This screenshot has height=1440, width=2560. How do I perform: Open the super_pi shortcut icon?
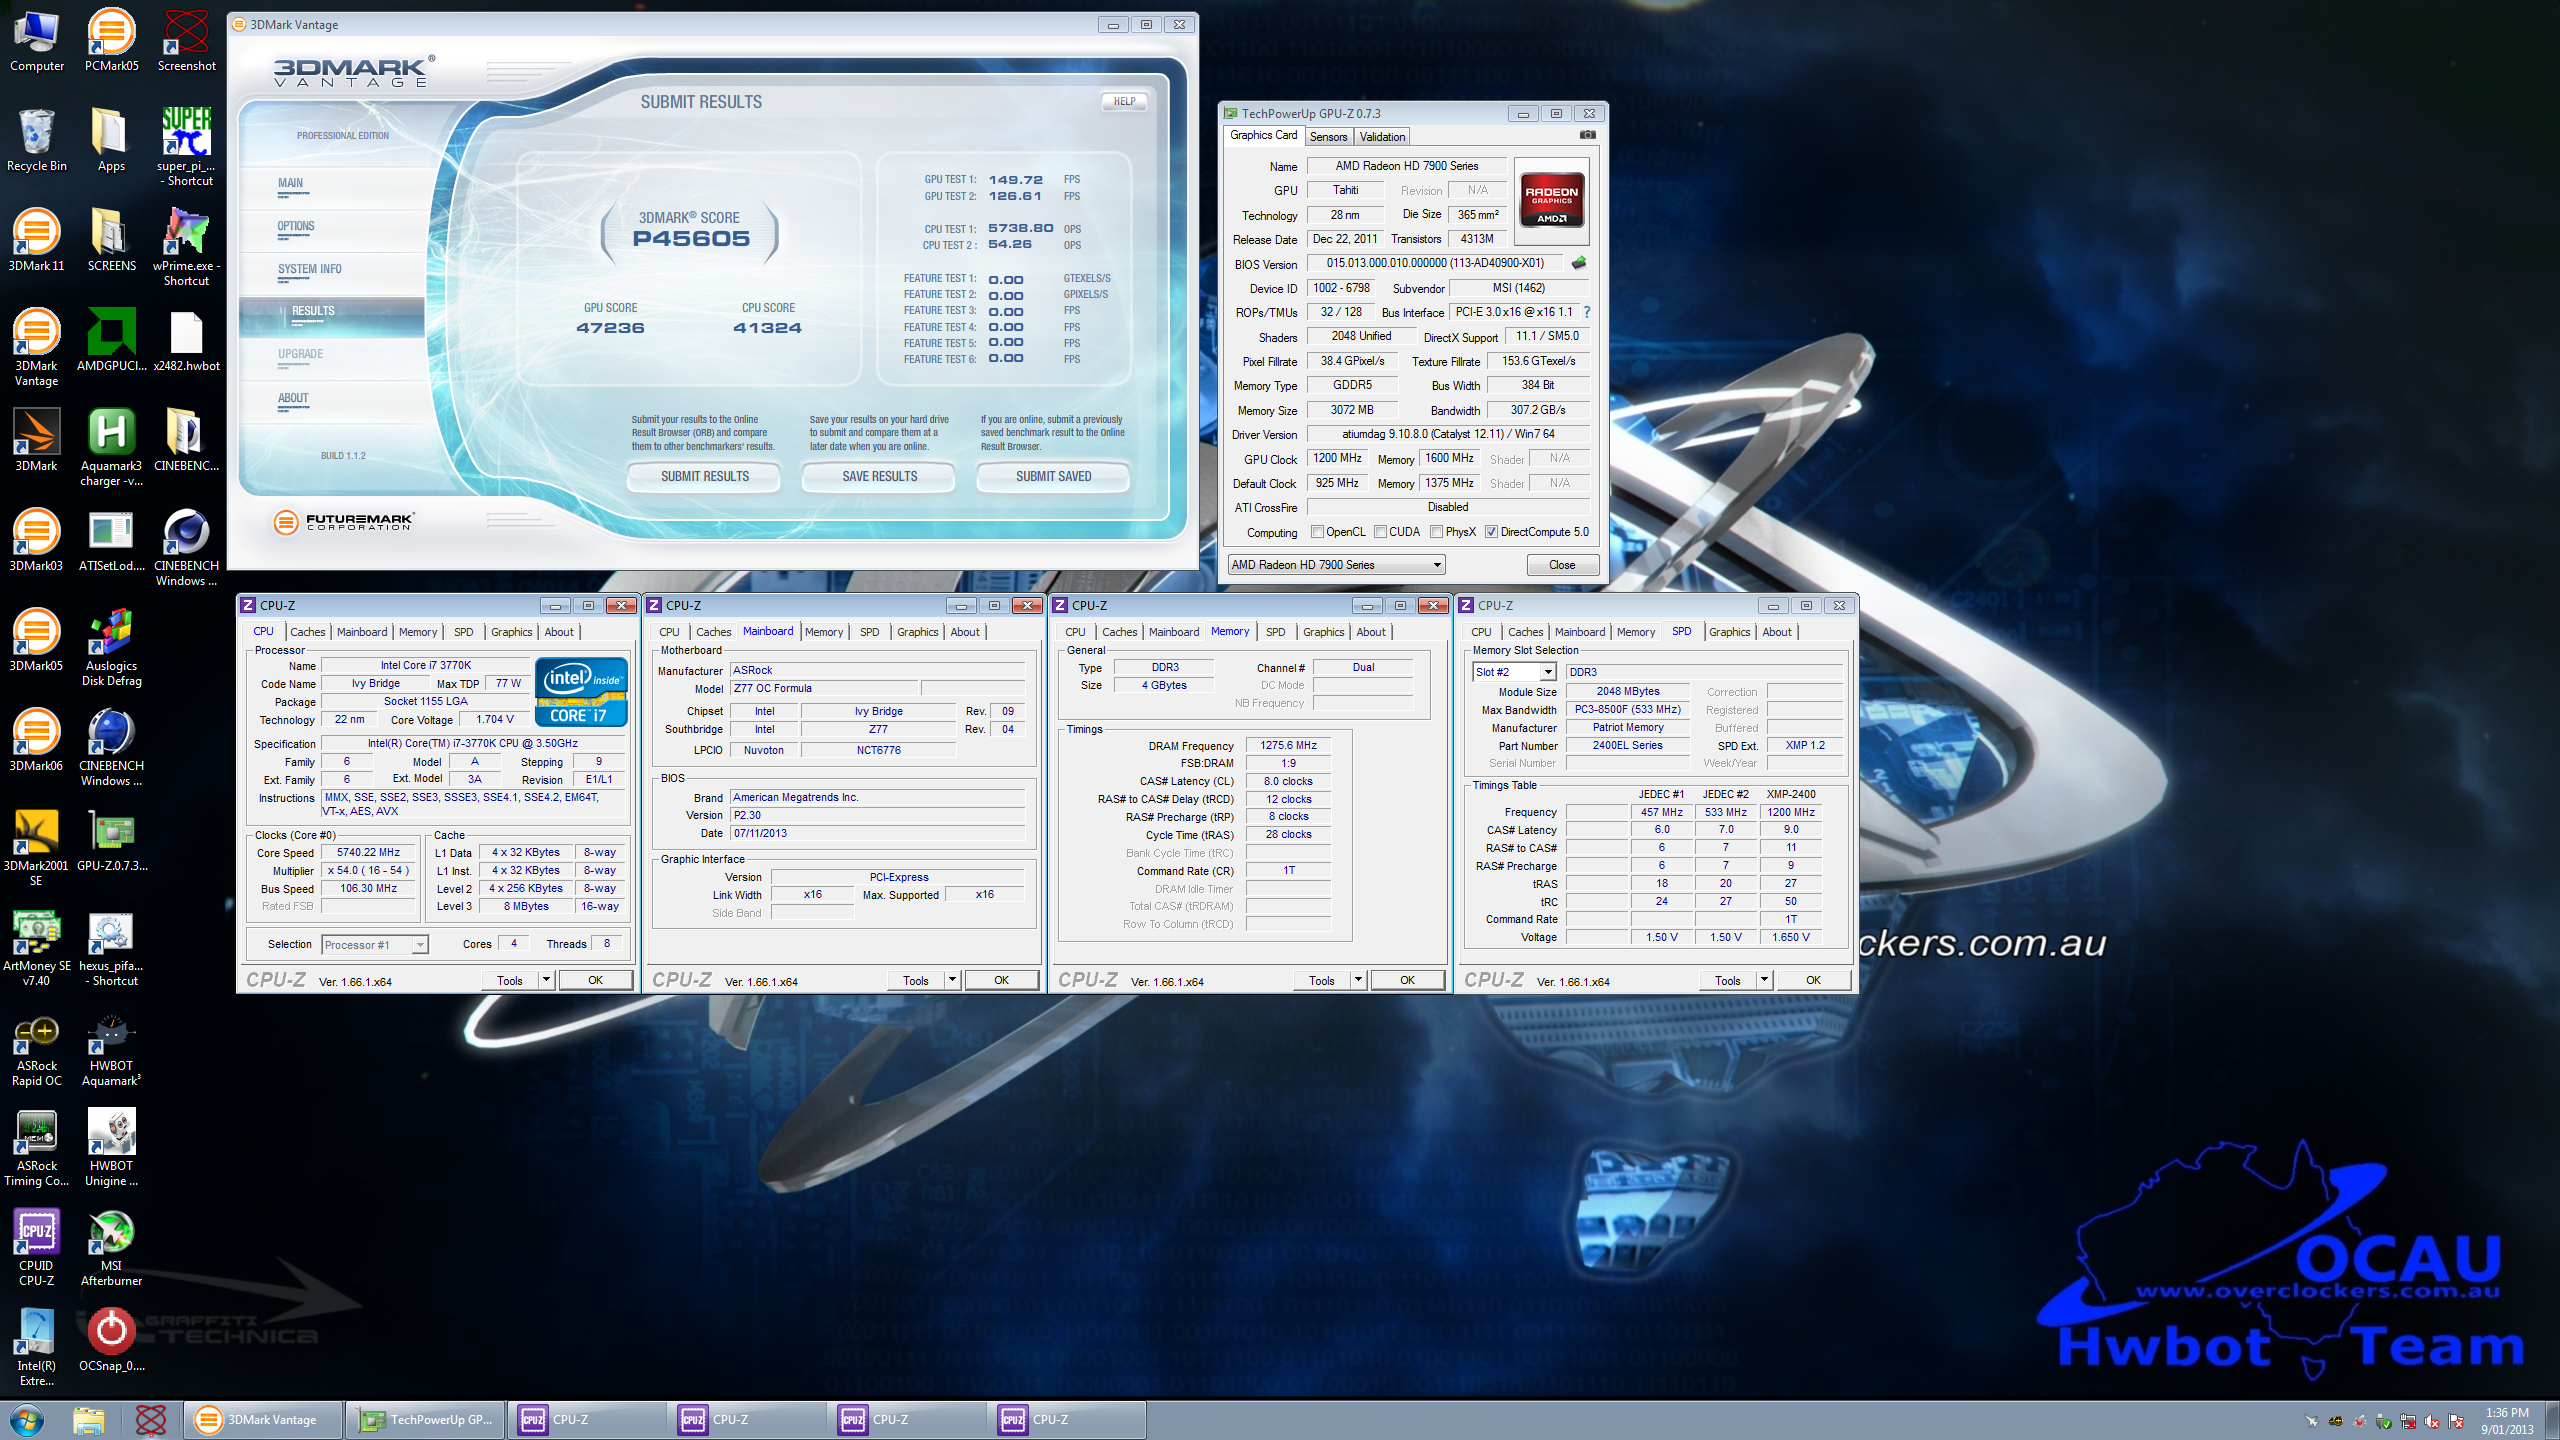tap(186, 146)
